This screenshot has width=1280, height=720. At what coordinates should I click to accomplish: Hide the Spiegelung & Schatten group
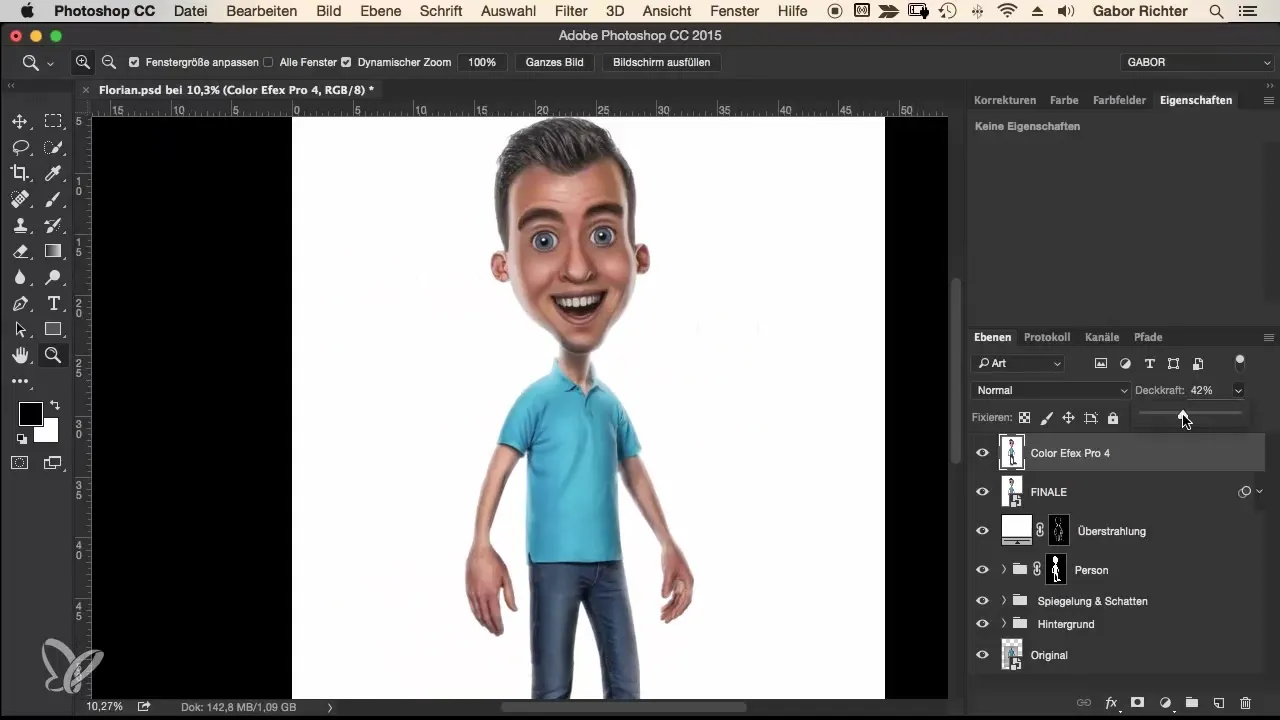click(x=982, y=601)
